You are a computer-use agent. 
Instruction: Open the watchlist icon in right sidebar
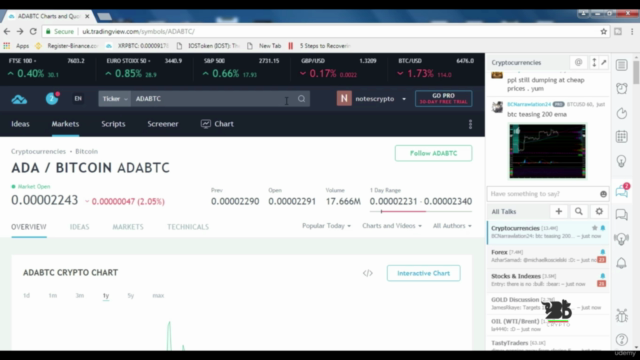tap(622, 65)
